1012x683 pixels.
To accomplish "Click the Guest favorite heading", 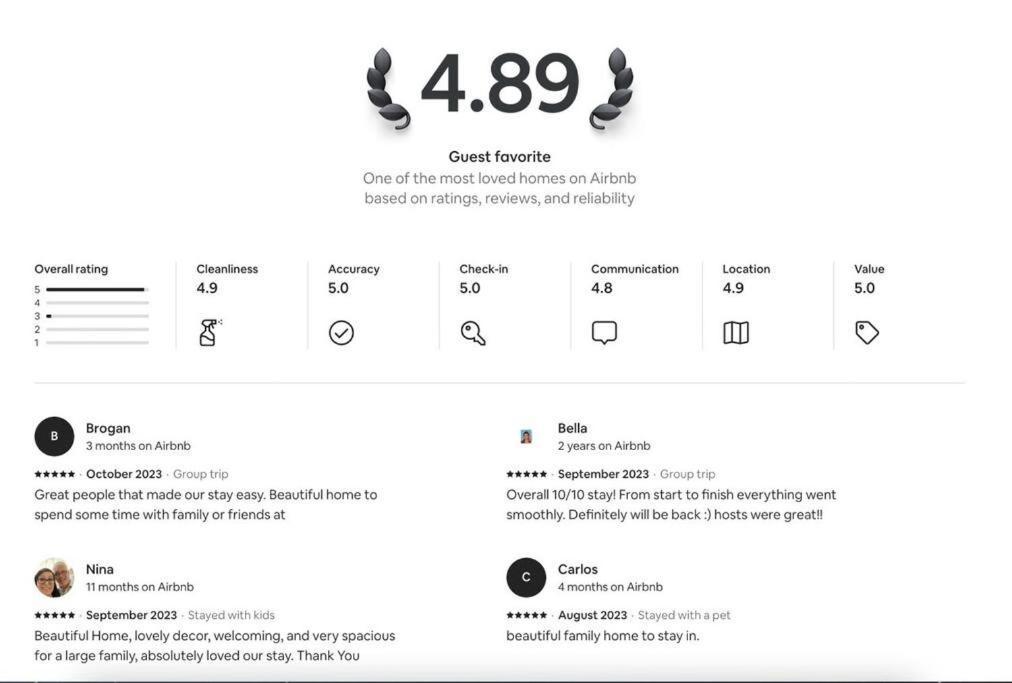I will click(x=500, y=156).
